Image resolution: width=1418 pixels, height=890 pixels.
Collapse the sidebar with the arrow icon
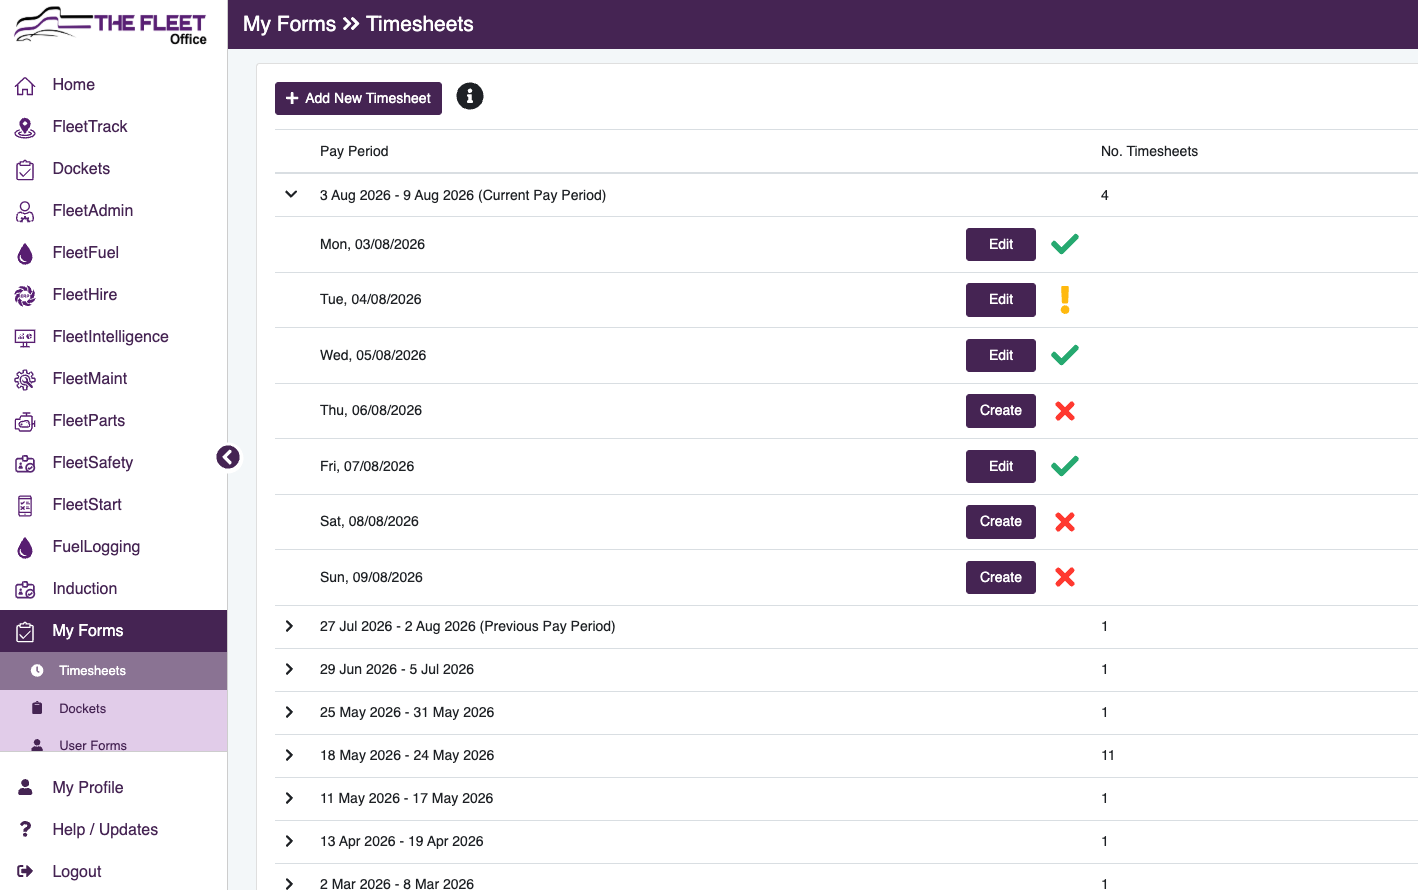228,457
